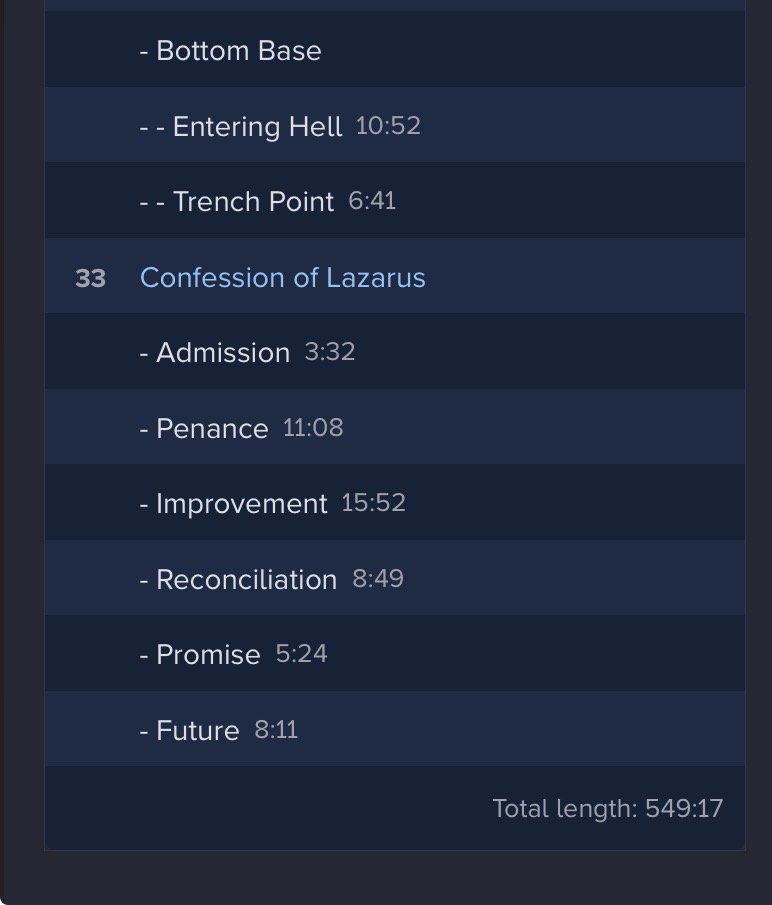The height and width of the screenshot is (905, 772).
Task: Click the 11:08 duration beside Penance
Action: point(313,428)
